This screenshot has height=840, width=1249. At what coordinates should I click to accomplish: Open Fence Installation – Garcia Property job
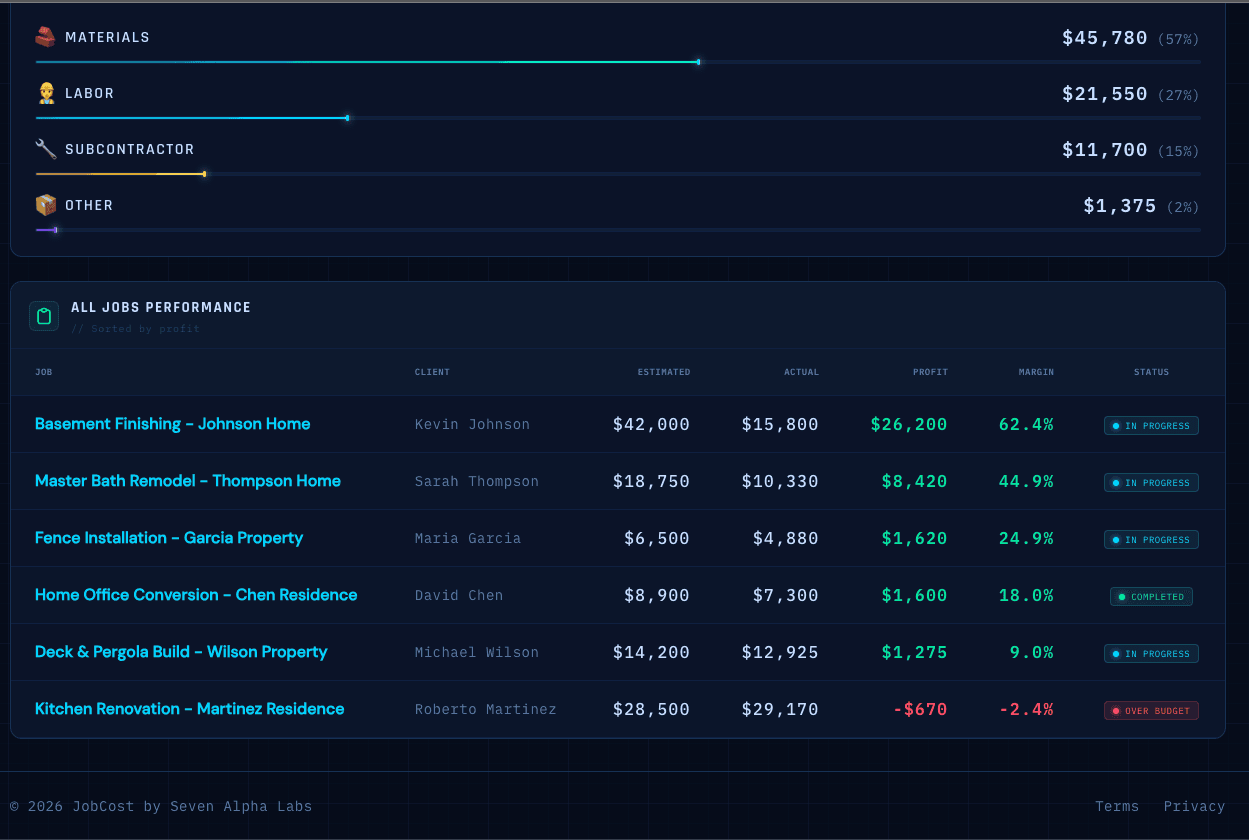coord(168,538)
